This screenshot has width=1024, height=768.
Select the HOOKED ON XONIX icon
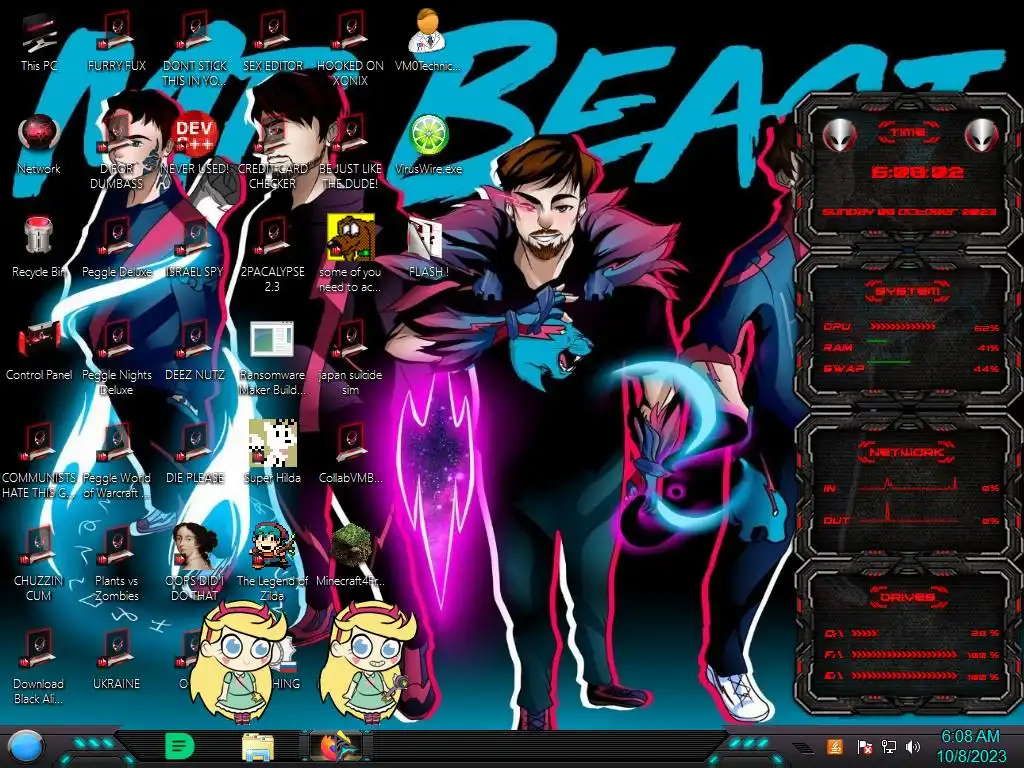350,50
